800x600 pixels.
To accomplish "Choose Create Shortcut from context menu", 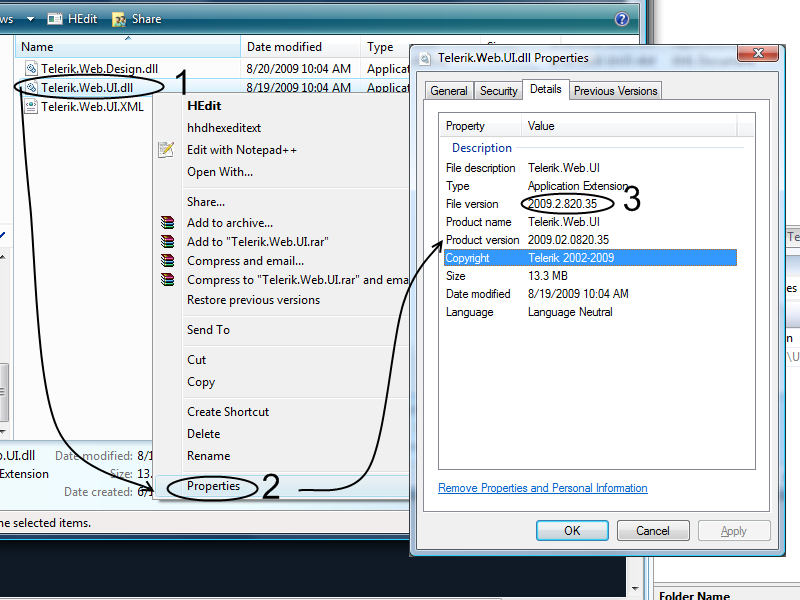I will click(x=228, y=412).
